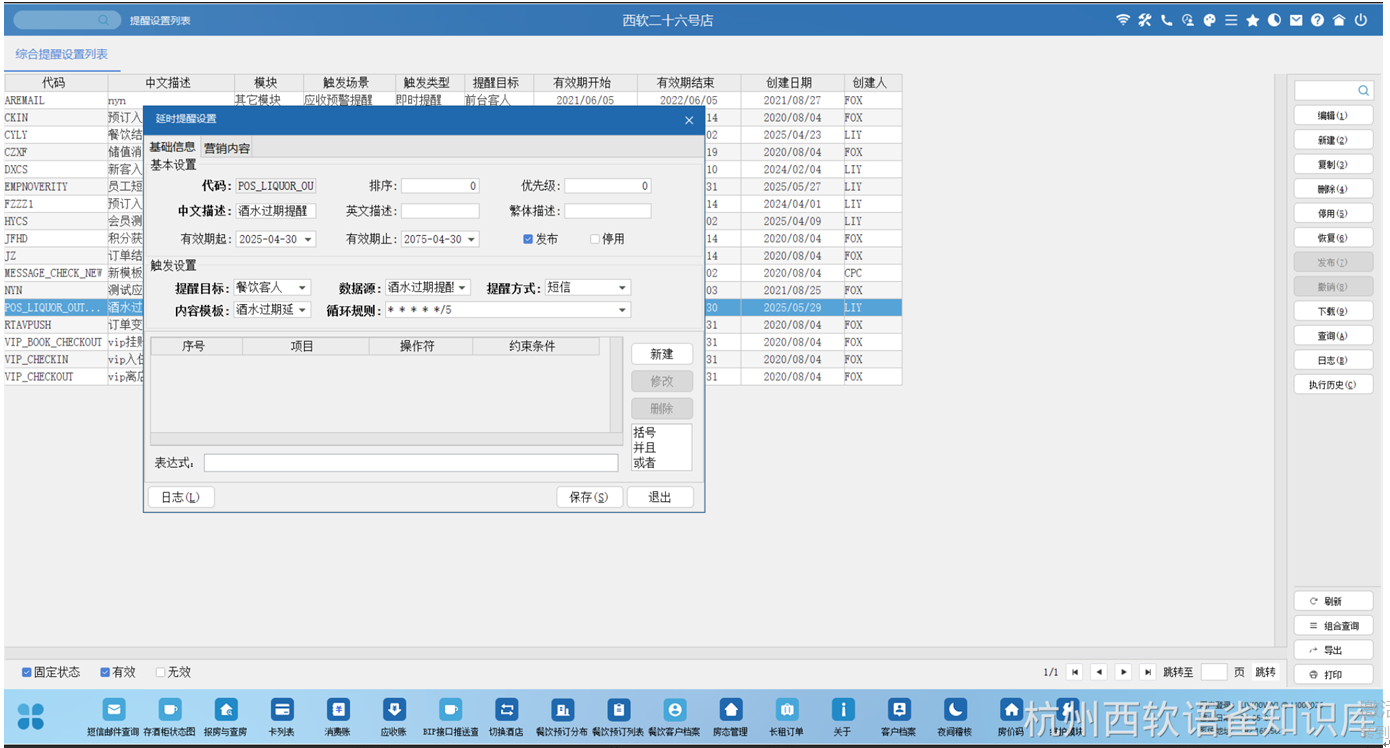Image resolution: width=1390 pixels, height=748 pixels.
Task: Click the 表达式 input field
Action: pyautogui.click(x=411, y=463)
